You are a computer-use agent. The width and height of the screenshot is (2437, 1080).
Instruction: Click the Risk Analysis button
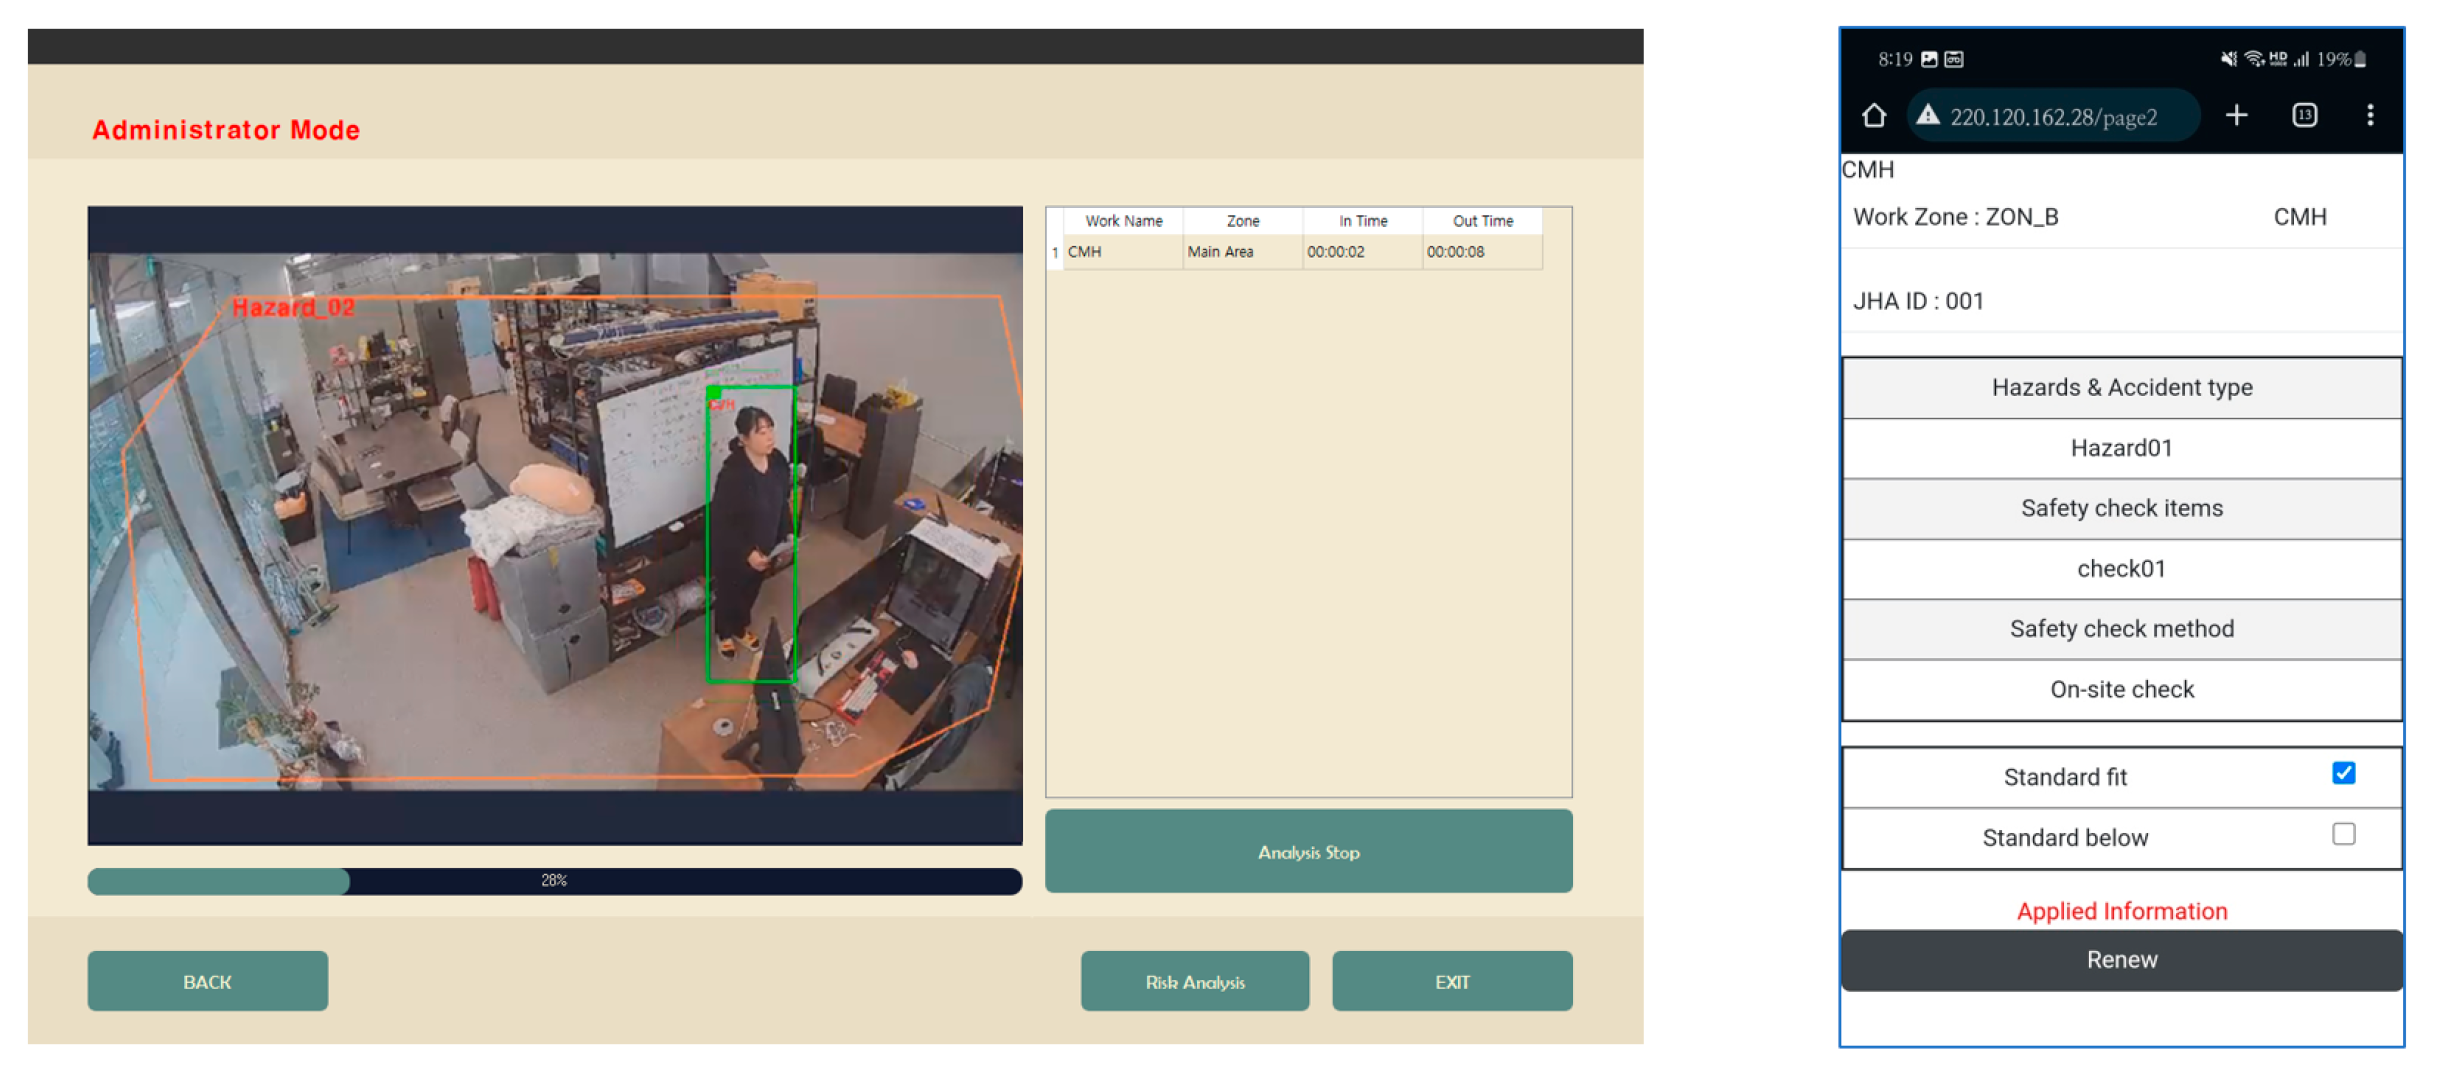coord(1194,981)
